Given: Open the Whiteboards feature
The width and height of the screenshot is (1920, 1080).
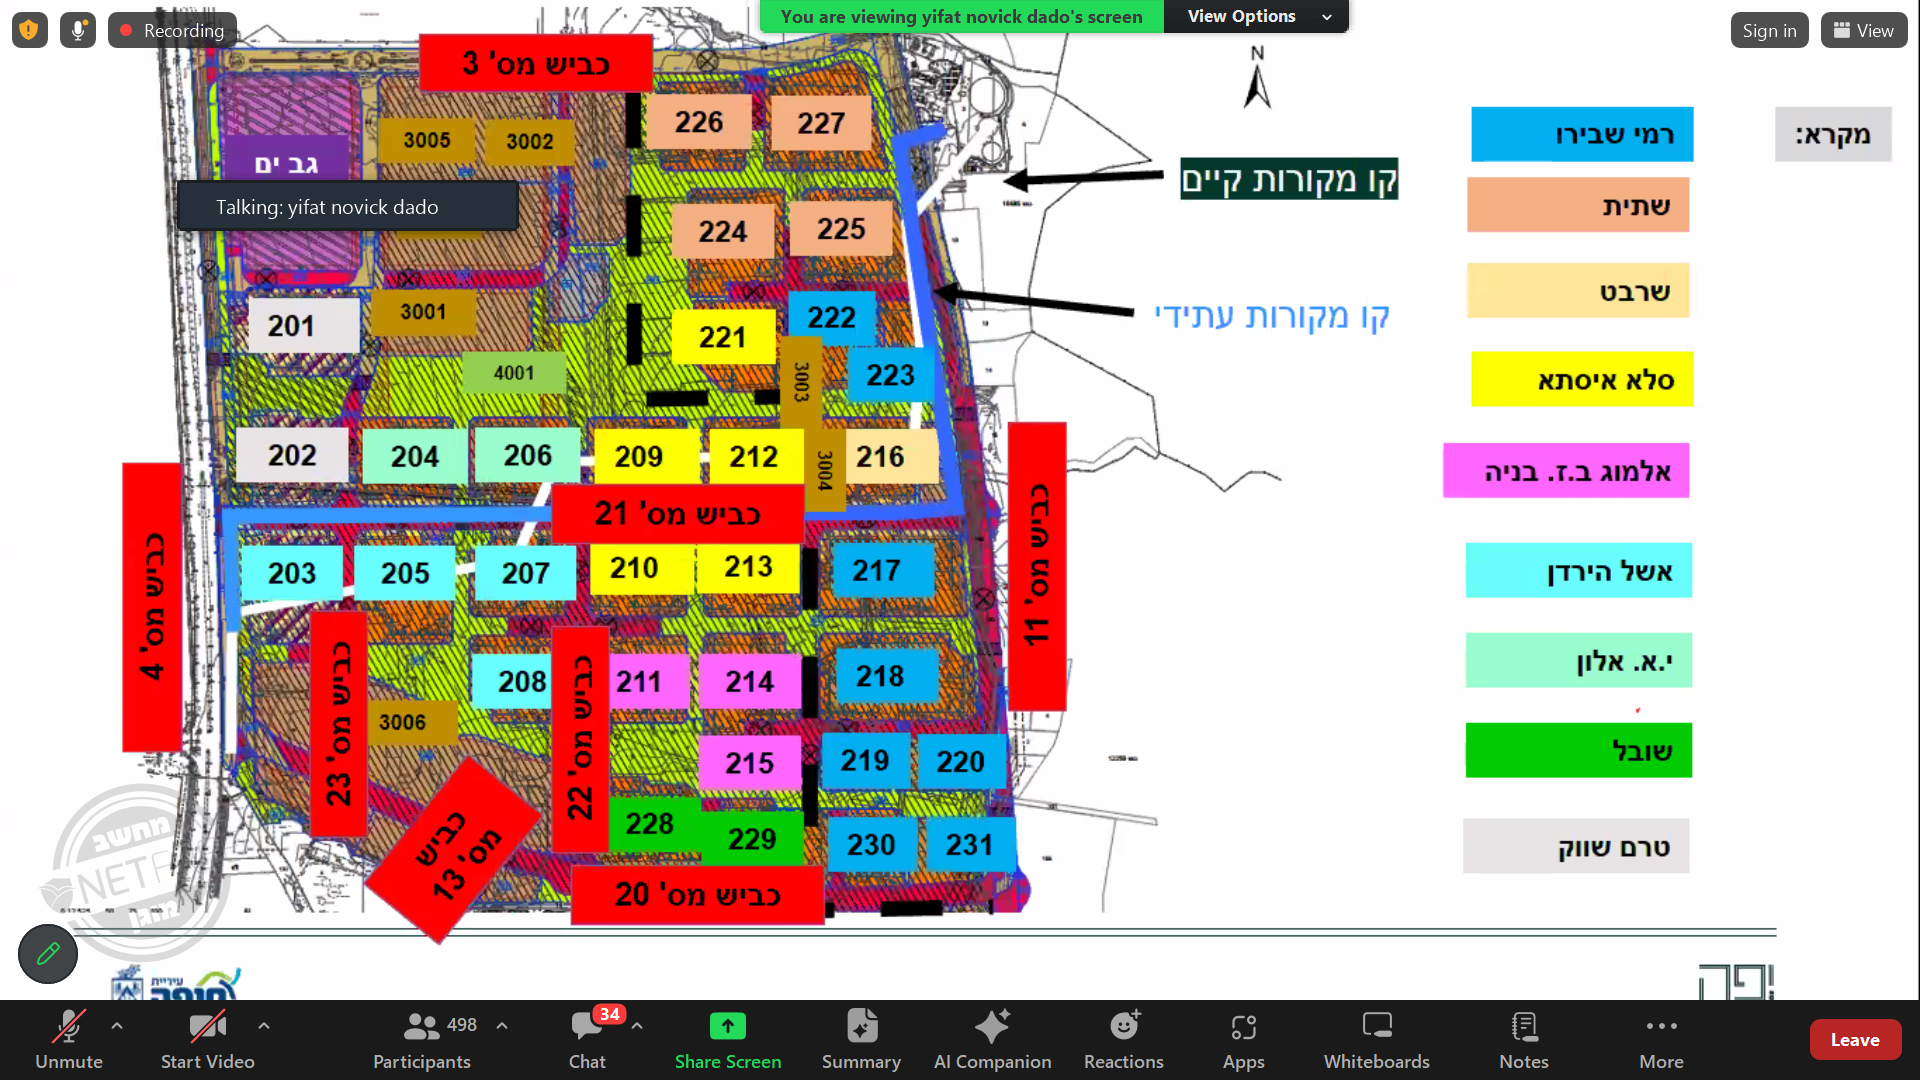Looking at the screenshot, I should click(1376, 1040).
